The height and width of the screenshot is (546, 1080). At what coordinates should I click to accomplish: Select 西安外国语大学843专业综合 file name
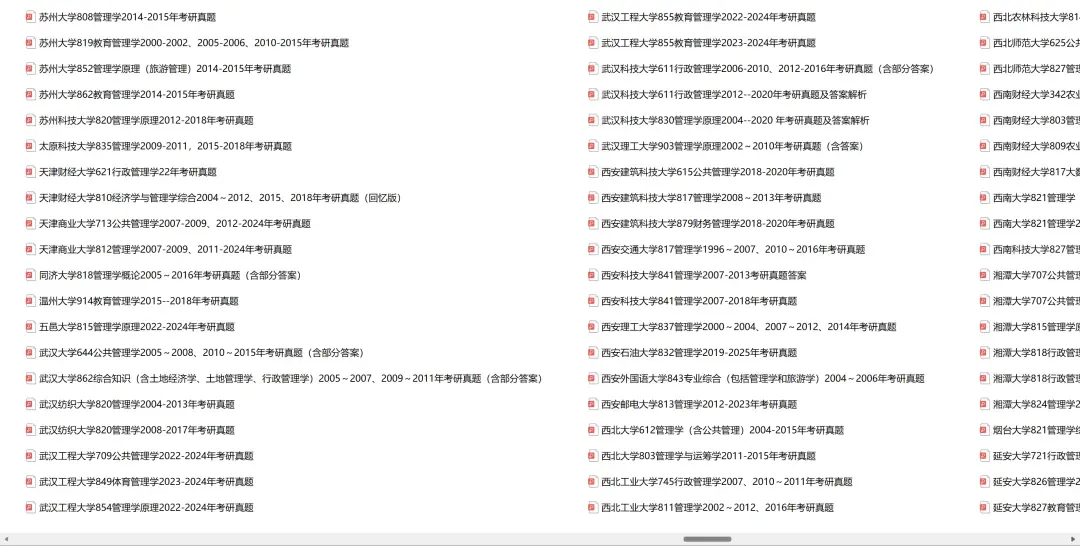tap(763, 379)
